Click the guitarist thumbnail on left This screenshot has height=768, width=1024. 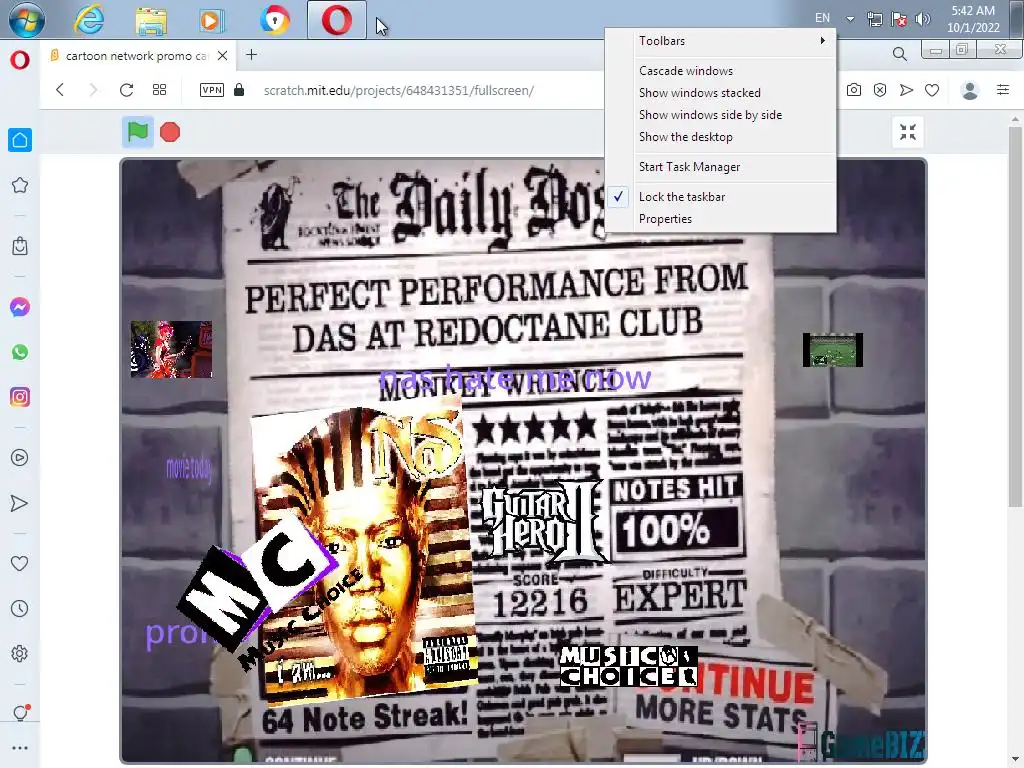[171, 349]
